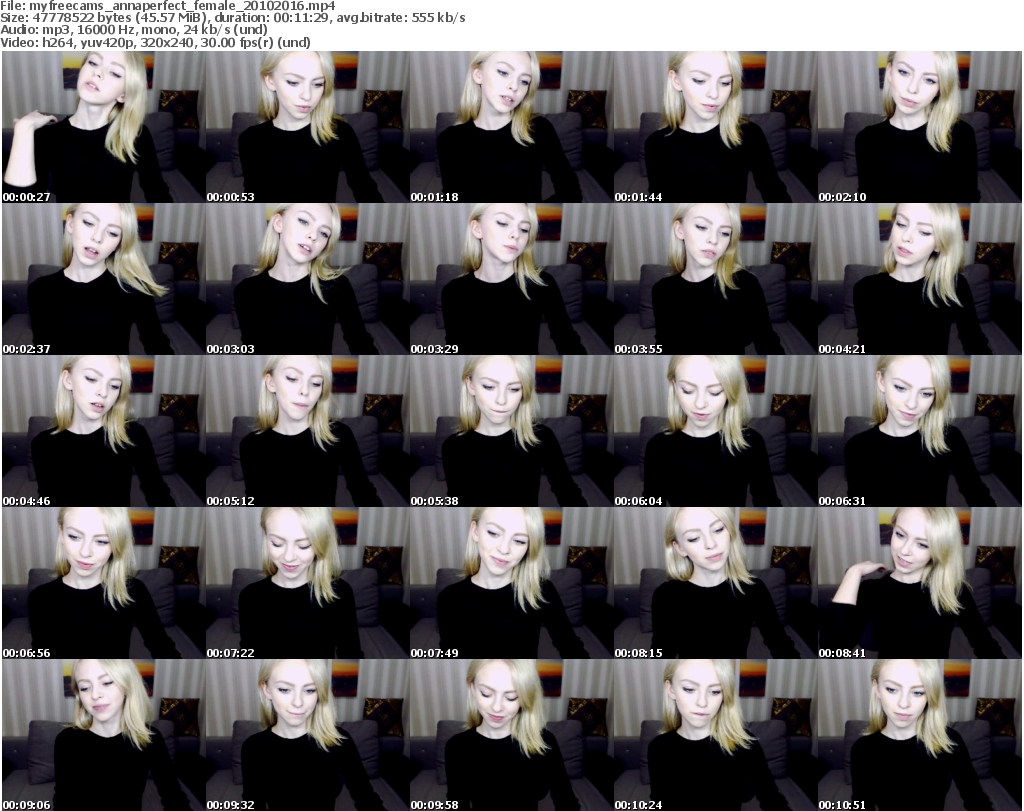
Task: Select the thumbnail frame at 00:06:04
Action: pyautogui.click(x=716, y=432)
